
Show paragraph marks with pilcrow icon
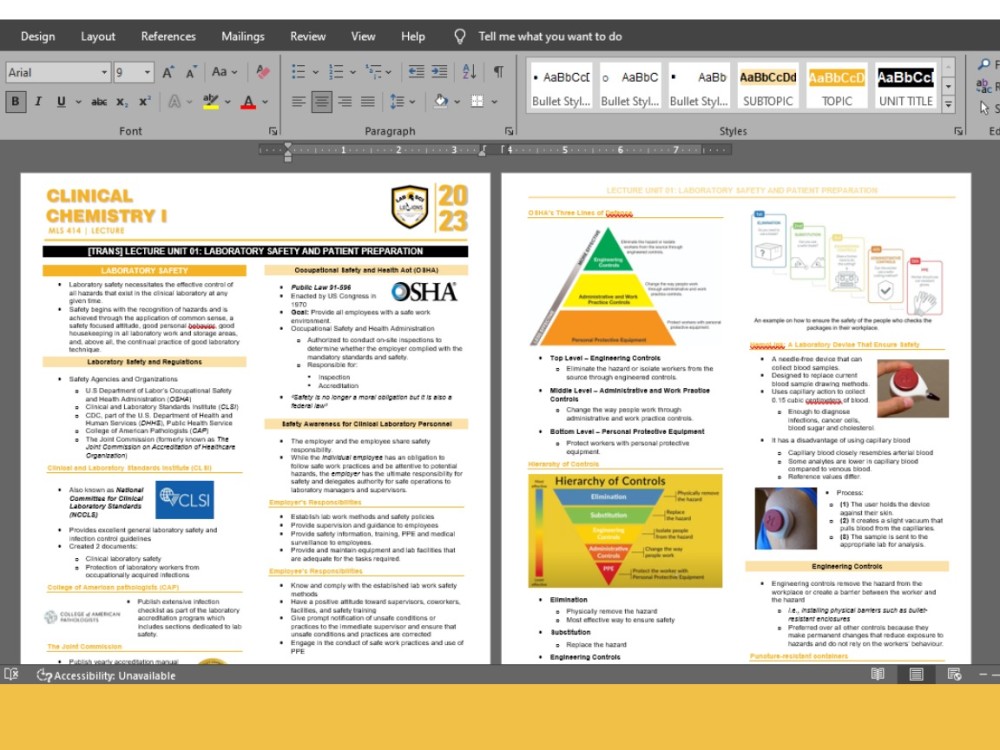click(499, 71)
